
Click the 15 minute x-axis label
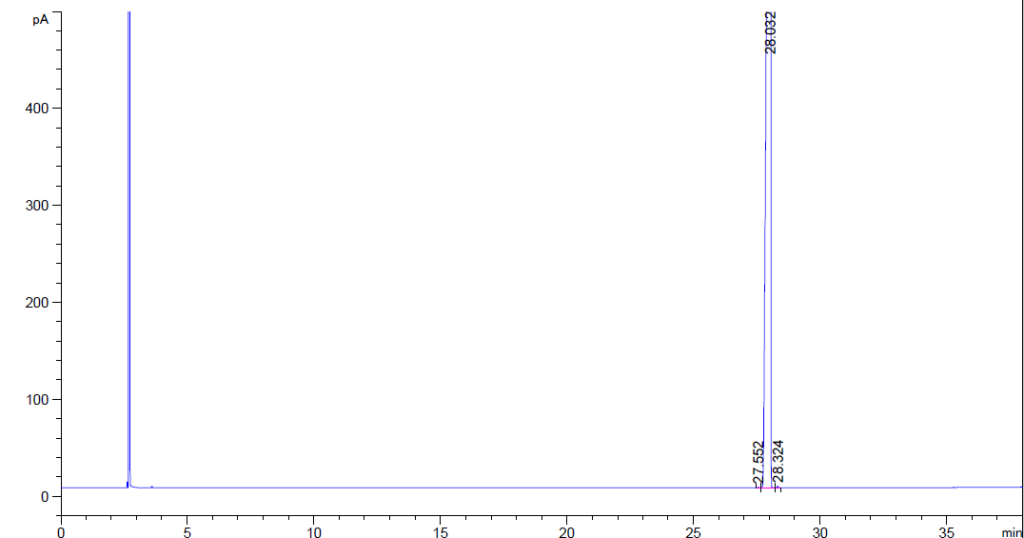pyautogui.click(x=441, y=532)
